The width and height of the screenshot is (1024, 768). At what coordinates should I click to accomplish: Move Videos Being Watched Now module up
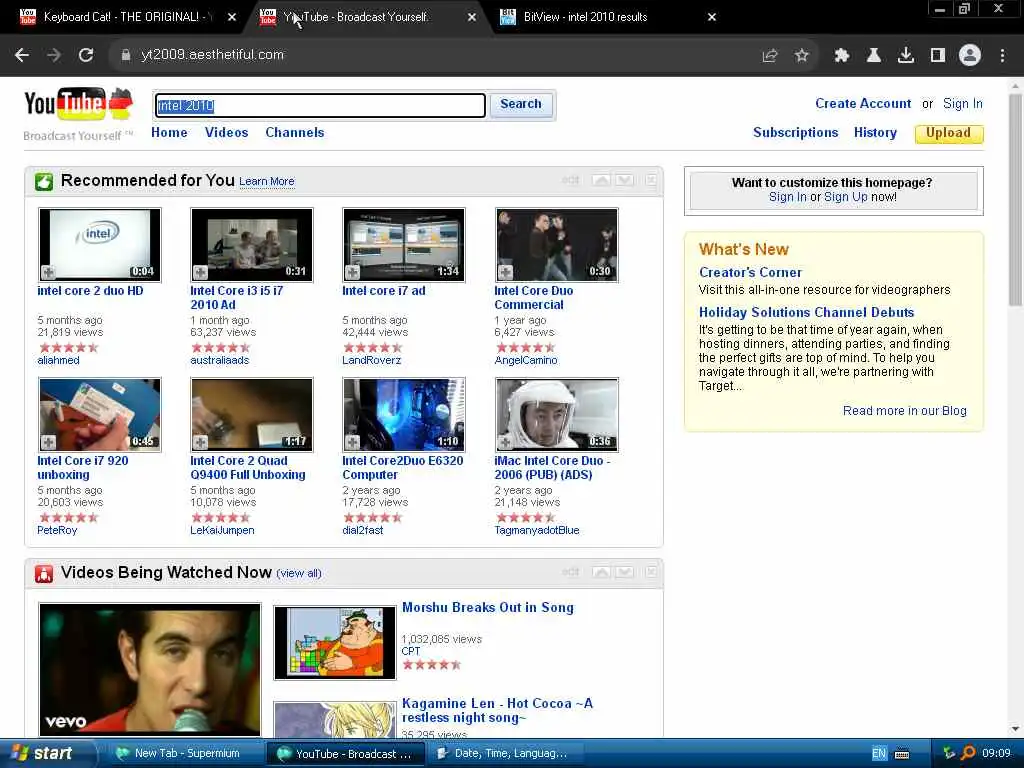pos(601,572)
